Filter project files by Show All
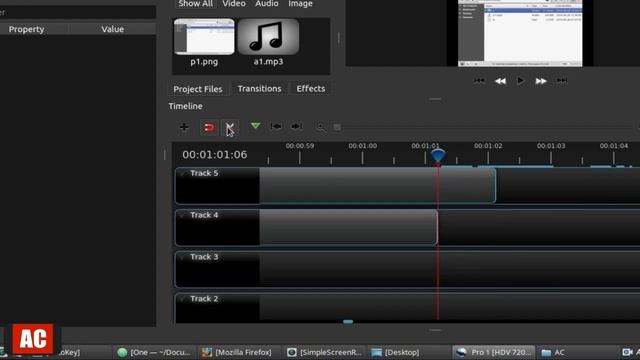The height and width of the screenshot is (360, 640). click(x=195, y=4)
